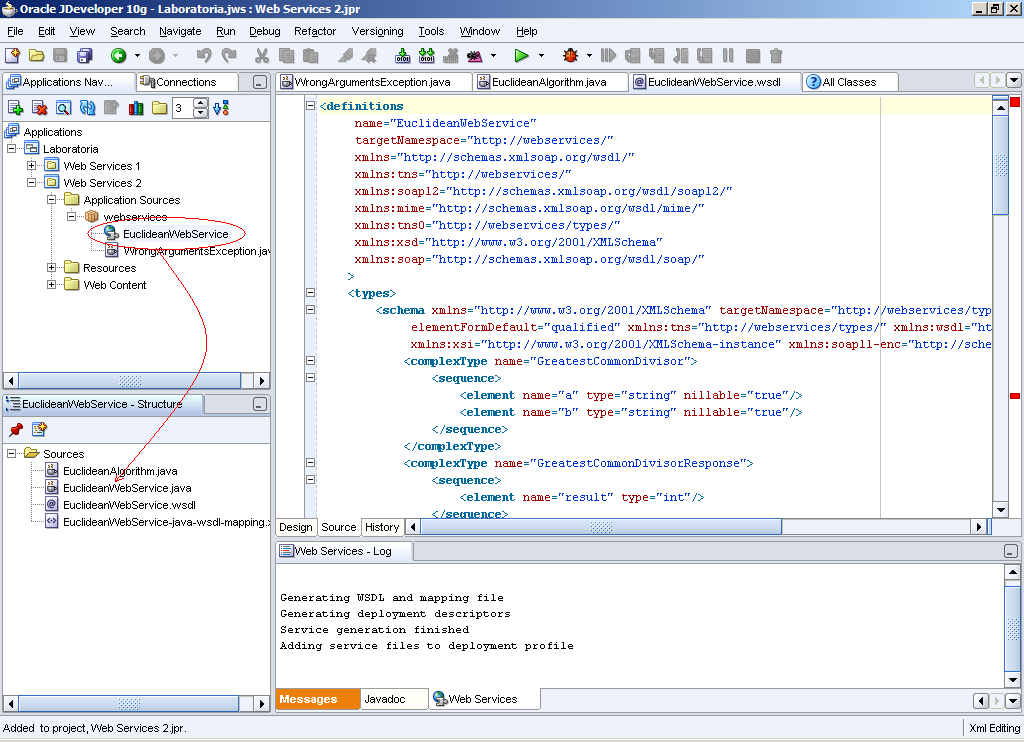This screenshot has width=1024, height=742.
Task: Click the Find magnifier icon in navigator
Action: pos(63,108)
